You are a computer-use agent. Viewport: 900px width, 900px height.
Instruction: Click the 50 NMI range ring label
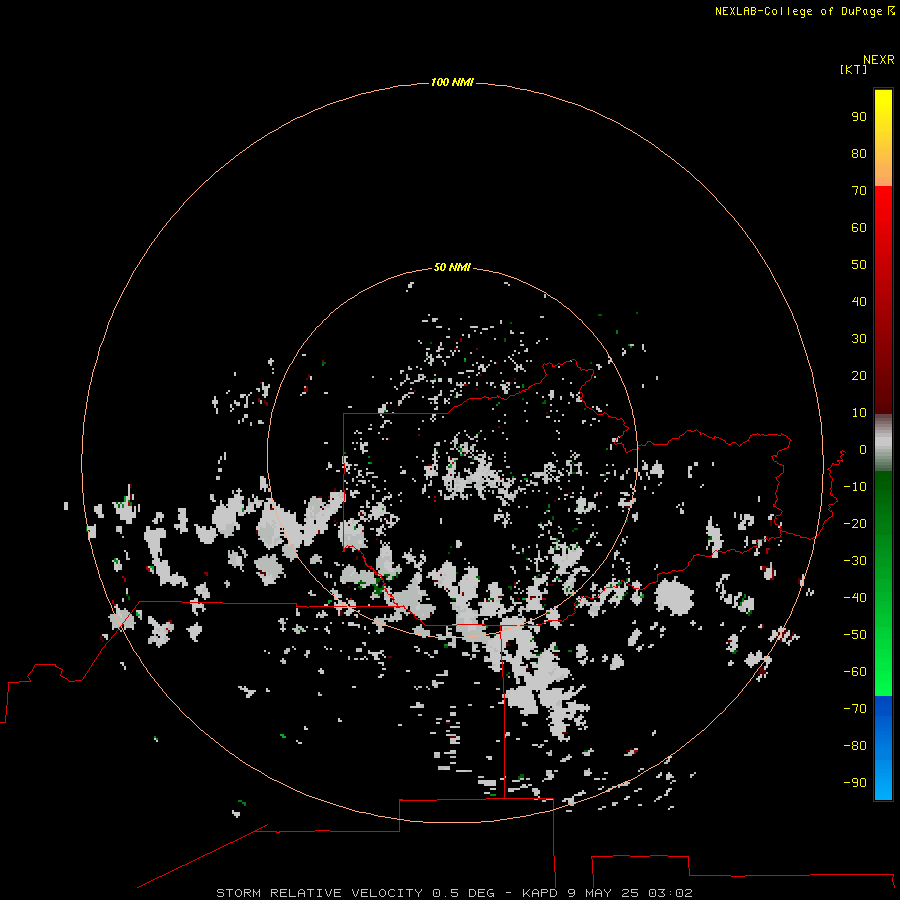pyautogui.click(x=452, y=267)
